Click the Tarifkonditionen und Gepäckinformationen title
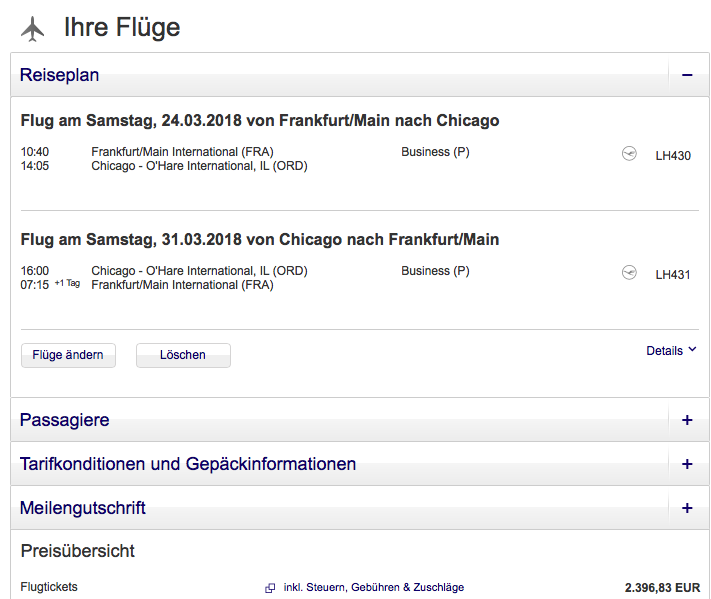 [188, 464]
